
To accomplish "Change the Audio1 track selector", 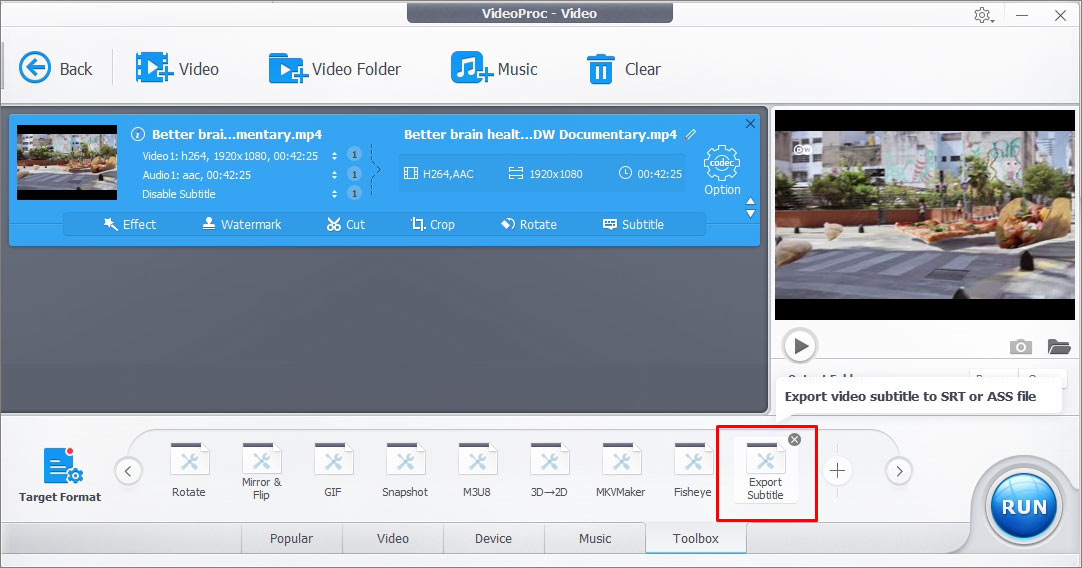I will (334, 175).
